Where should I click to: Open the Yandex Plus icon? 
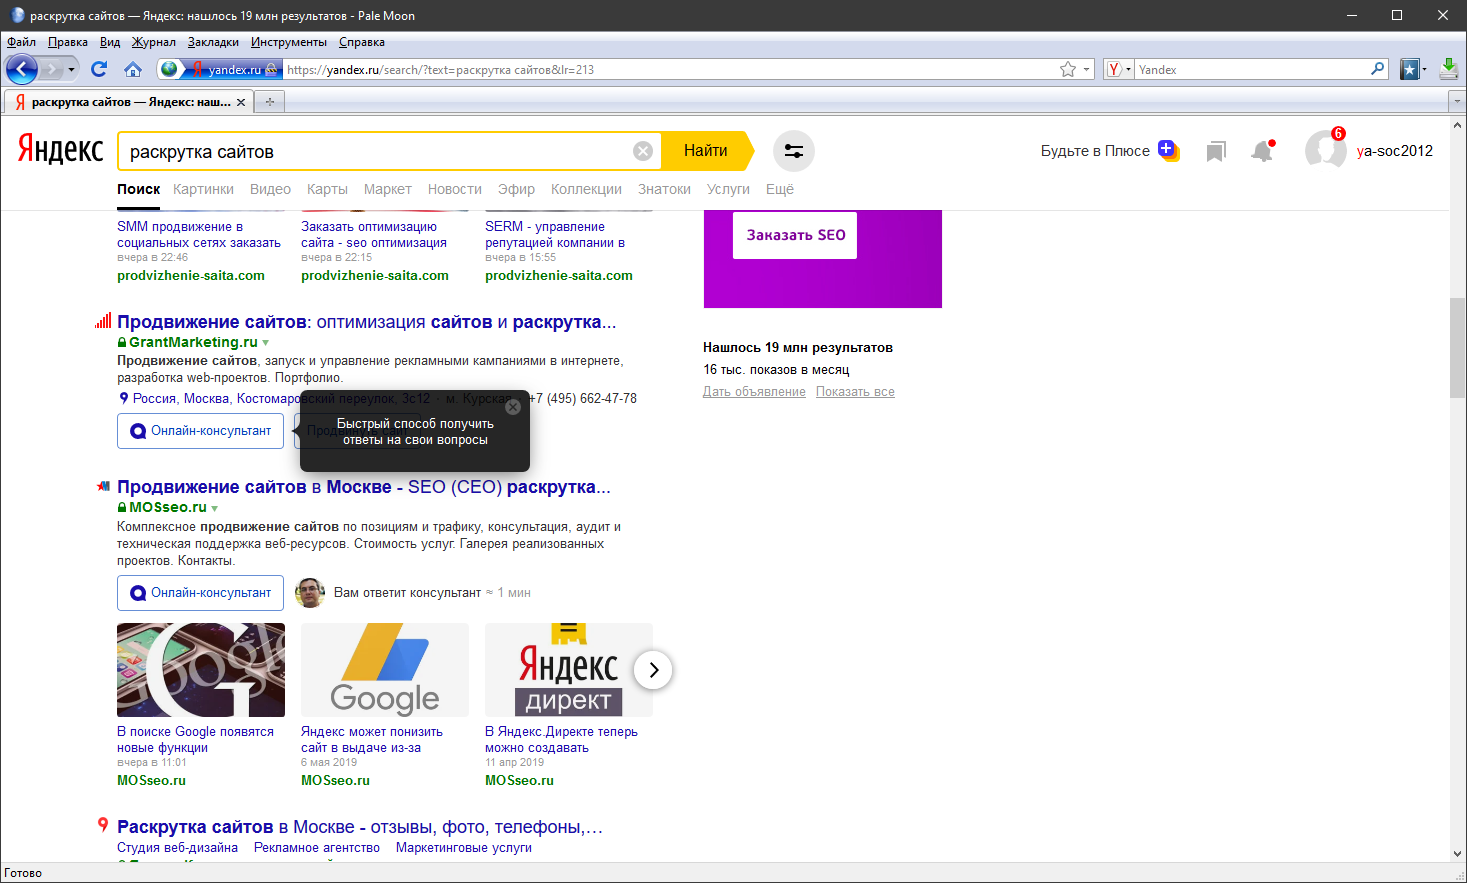1168,150
